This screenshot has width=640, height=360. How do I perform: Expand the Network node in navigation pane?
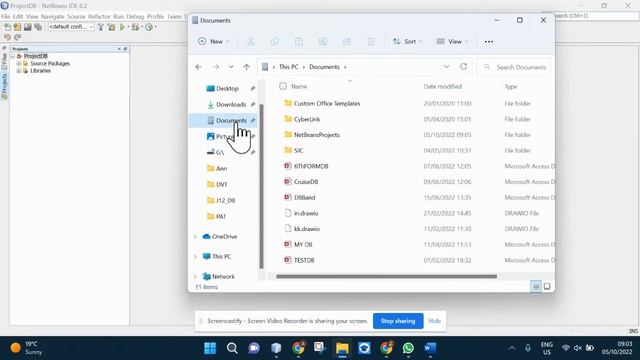tap(196, 277)
